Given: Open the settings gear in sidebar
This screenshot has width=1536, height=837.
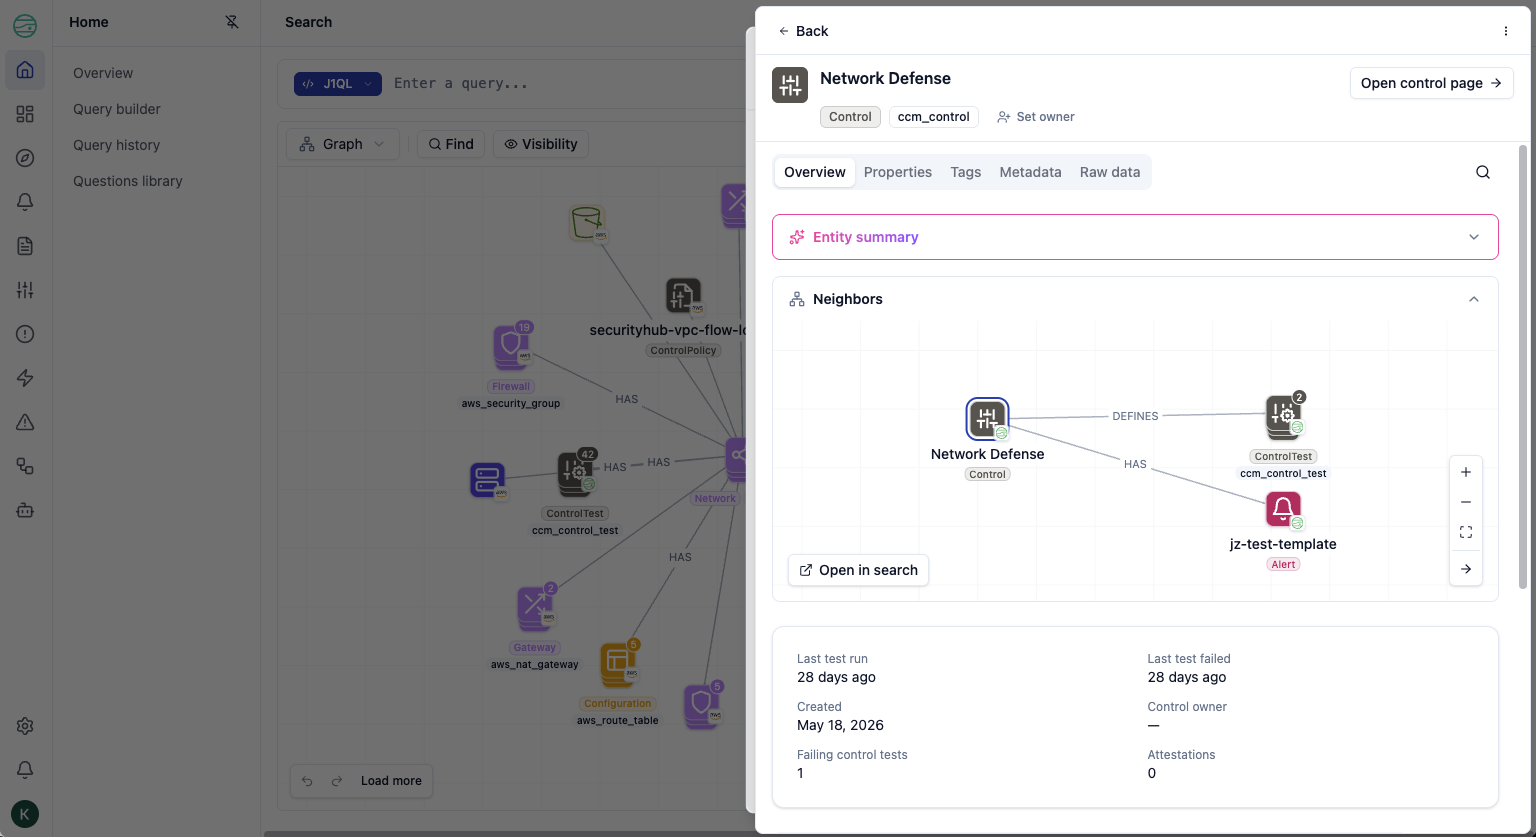Looking at the screenshot, I should point(25,726).
